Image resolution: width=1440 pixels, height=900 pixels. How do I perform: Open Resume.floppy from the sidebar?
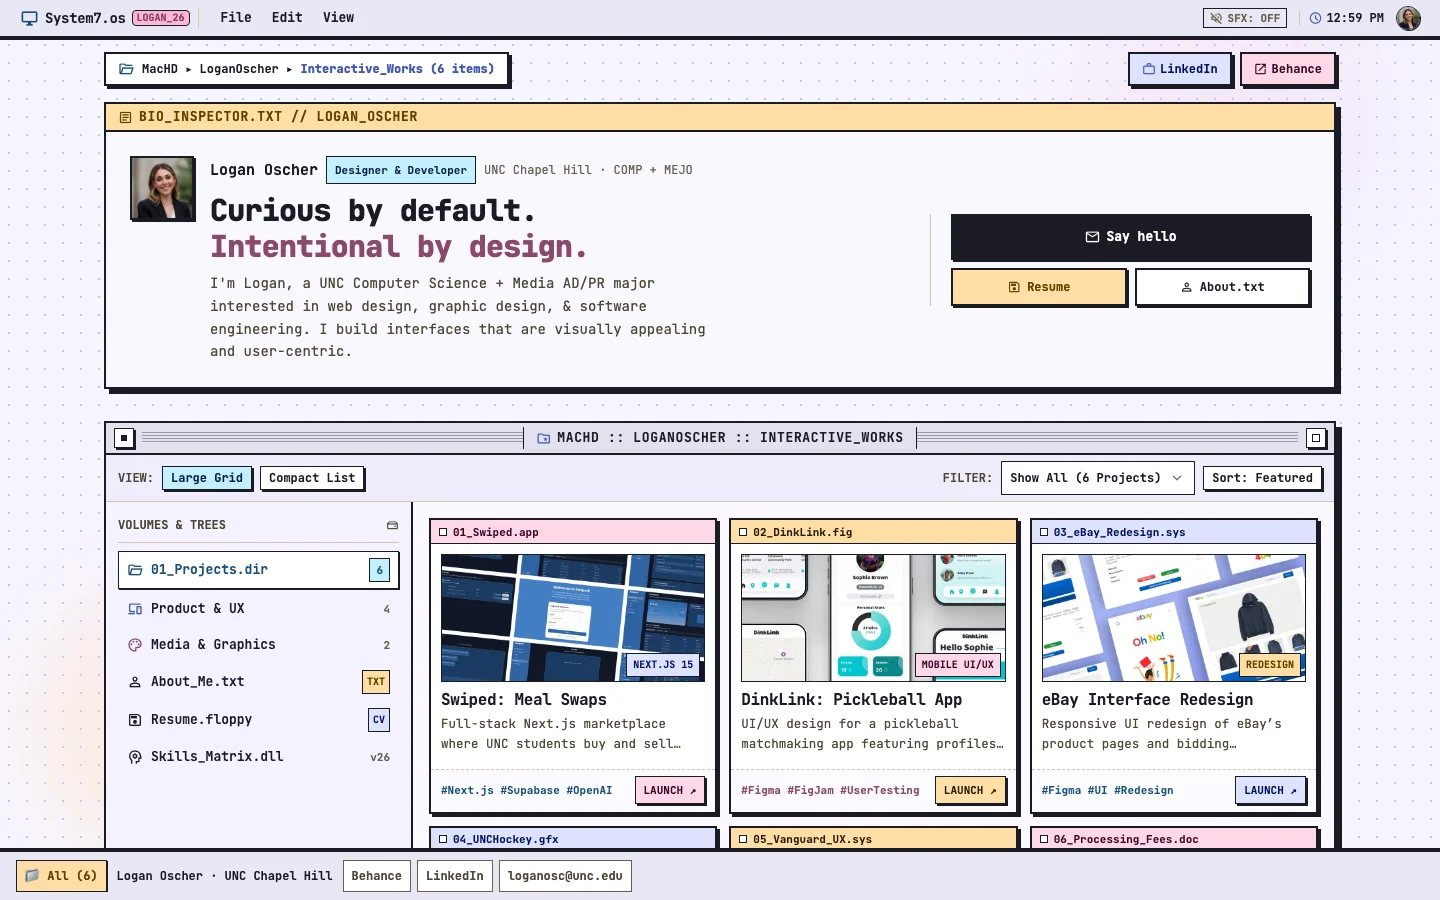pyautogui.click(x=258, y=720)
